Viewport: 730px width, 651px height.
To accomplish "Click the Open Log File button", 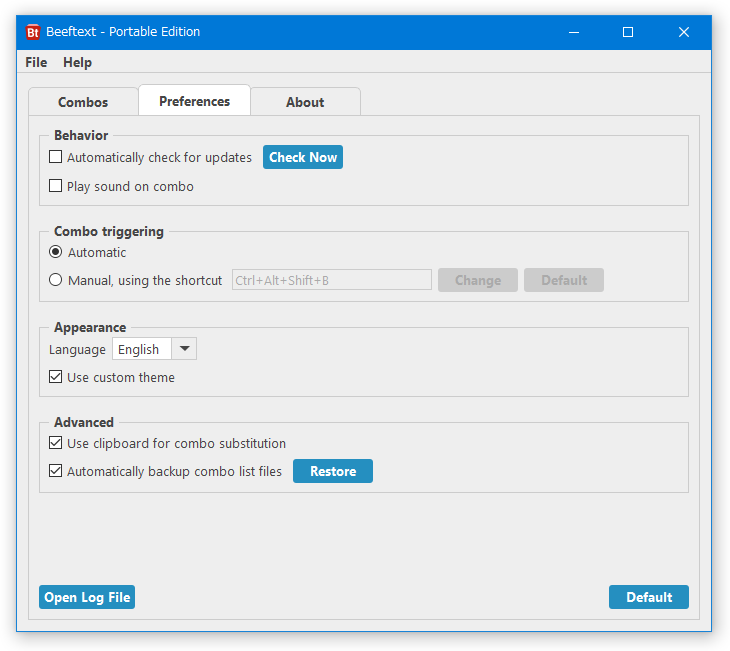I will pyautogui.click(x=87, y=597).
